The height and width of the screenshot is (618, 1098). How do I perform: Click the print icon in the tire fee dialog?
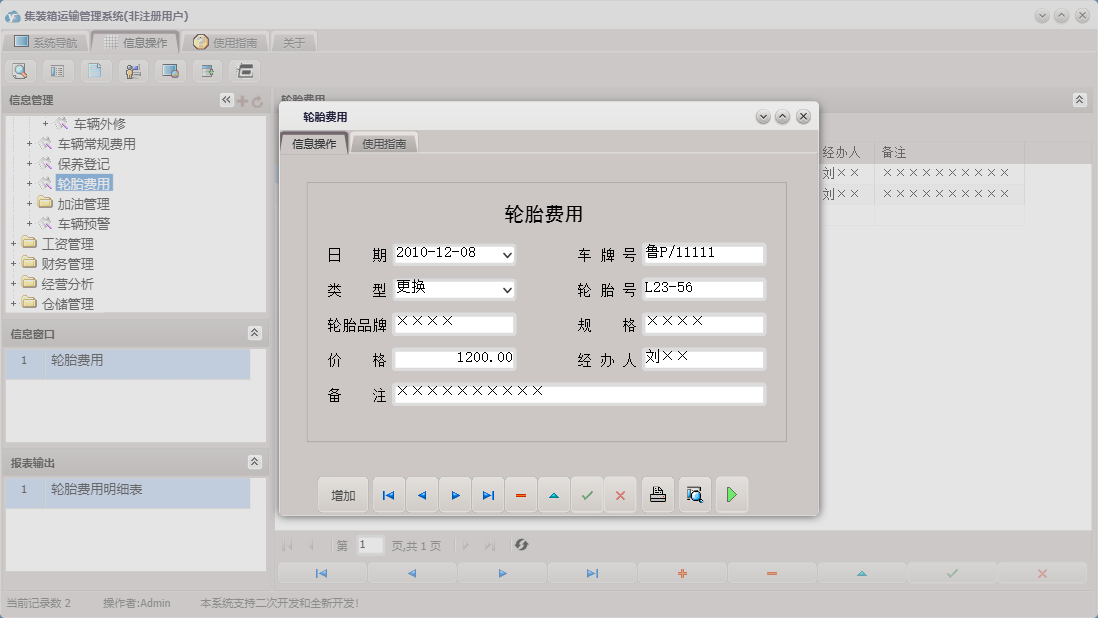coord(657,494)
